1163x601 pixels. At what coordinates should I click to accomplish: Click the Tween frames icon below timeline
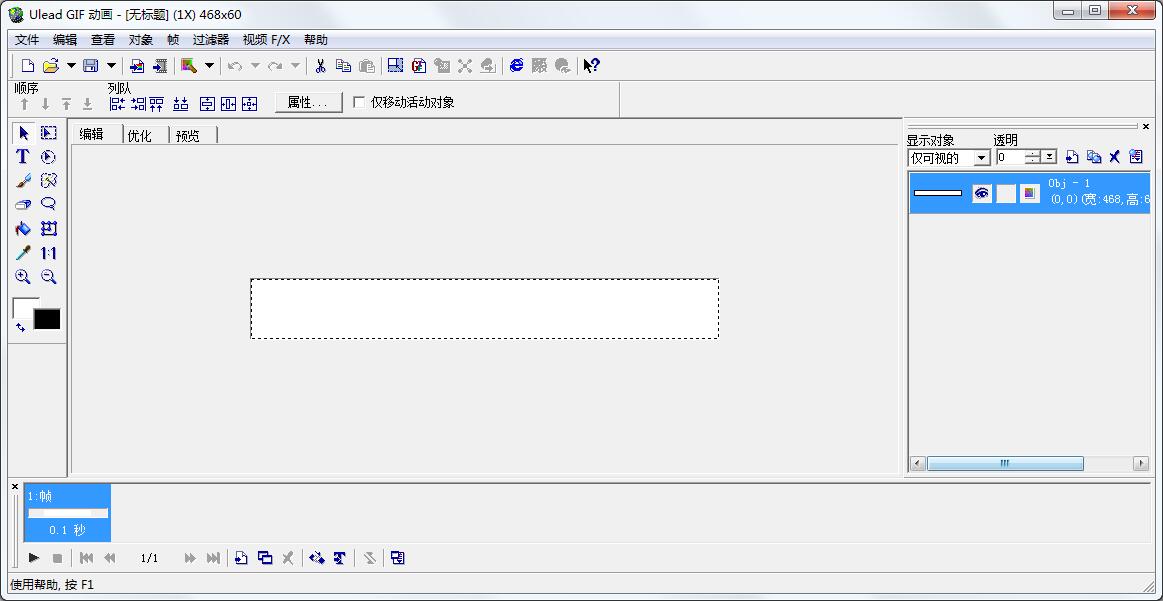(x=317, y=558)
